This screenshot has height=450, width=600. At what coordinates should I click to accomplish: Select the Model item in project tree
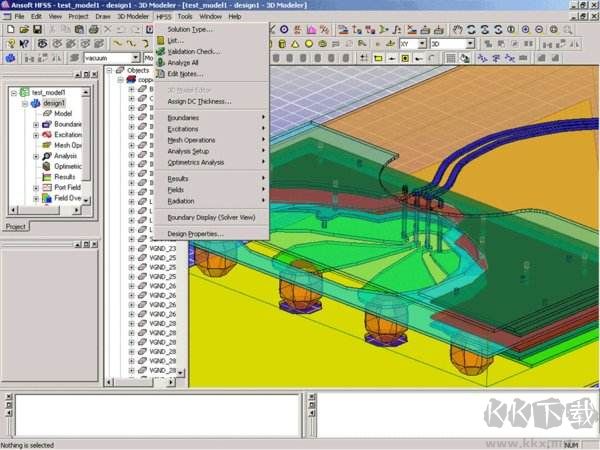tap(63, 114)
